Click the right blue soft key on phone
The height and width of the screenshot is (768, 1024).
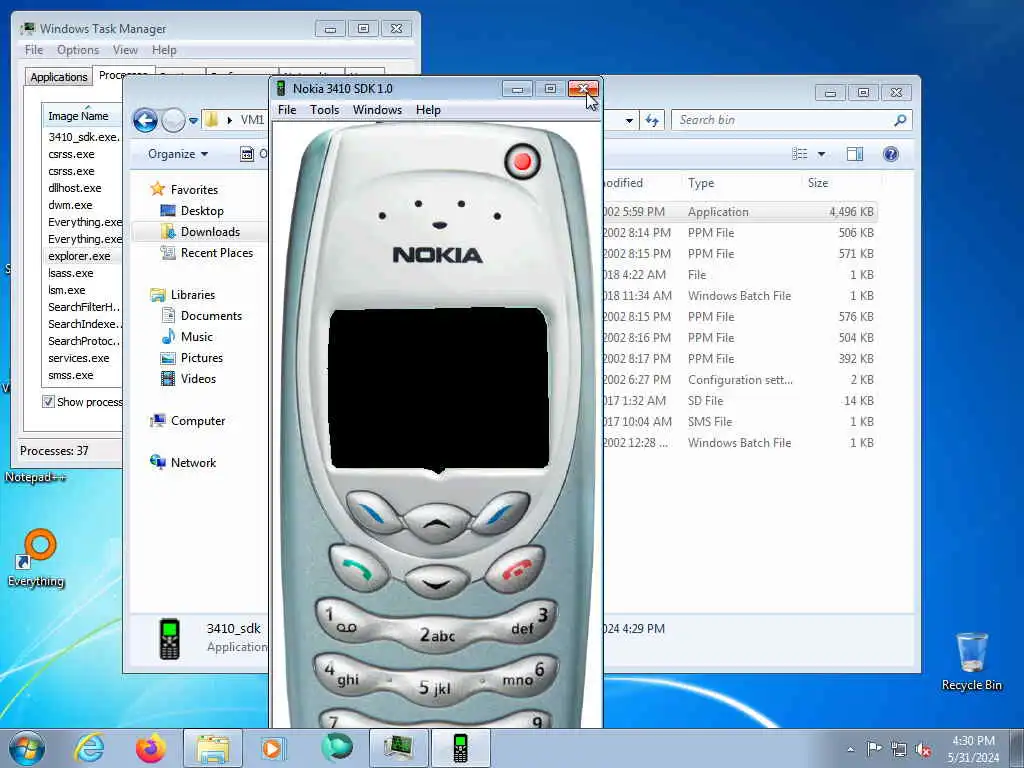500,513
